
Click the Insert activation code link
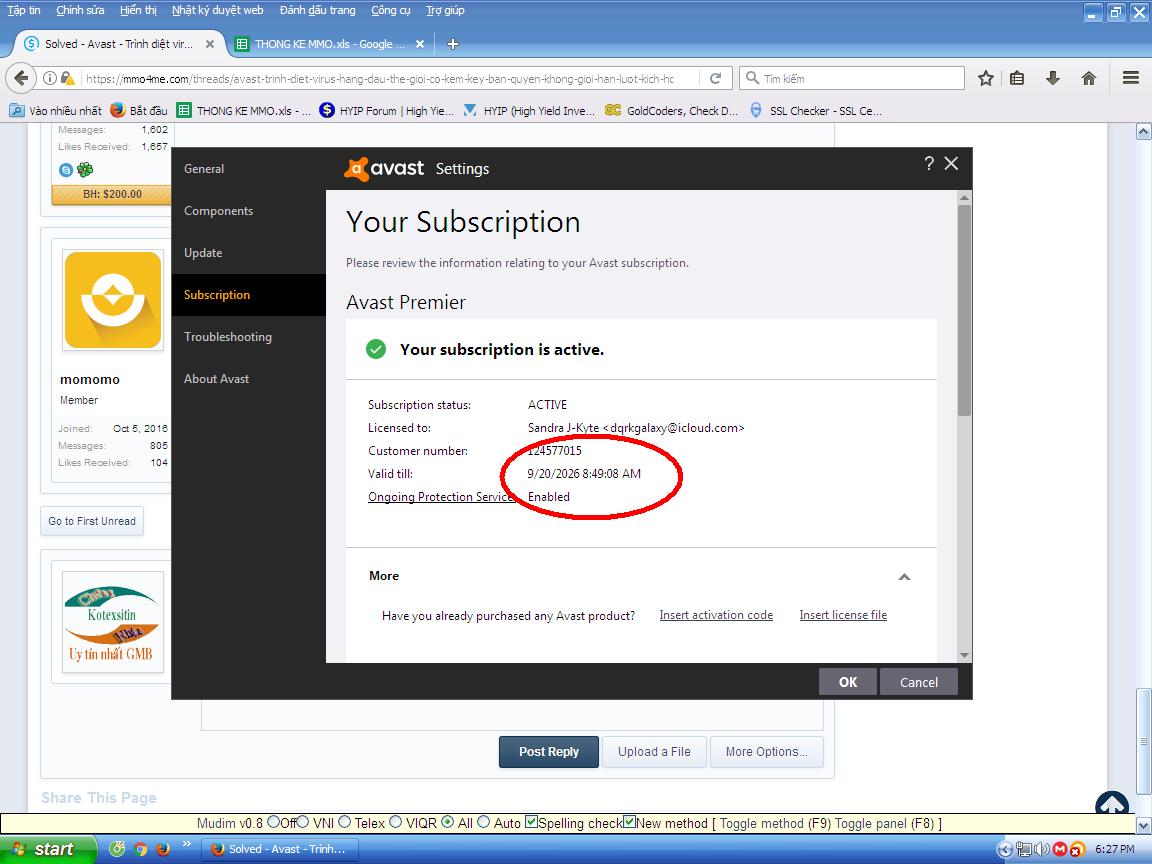tap(716, 615)
